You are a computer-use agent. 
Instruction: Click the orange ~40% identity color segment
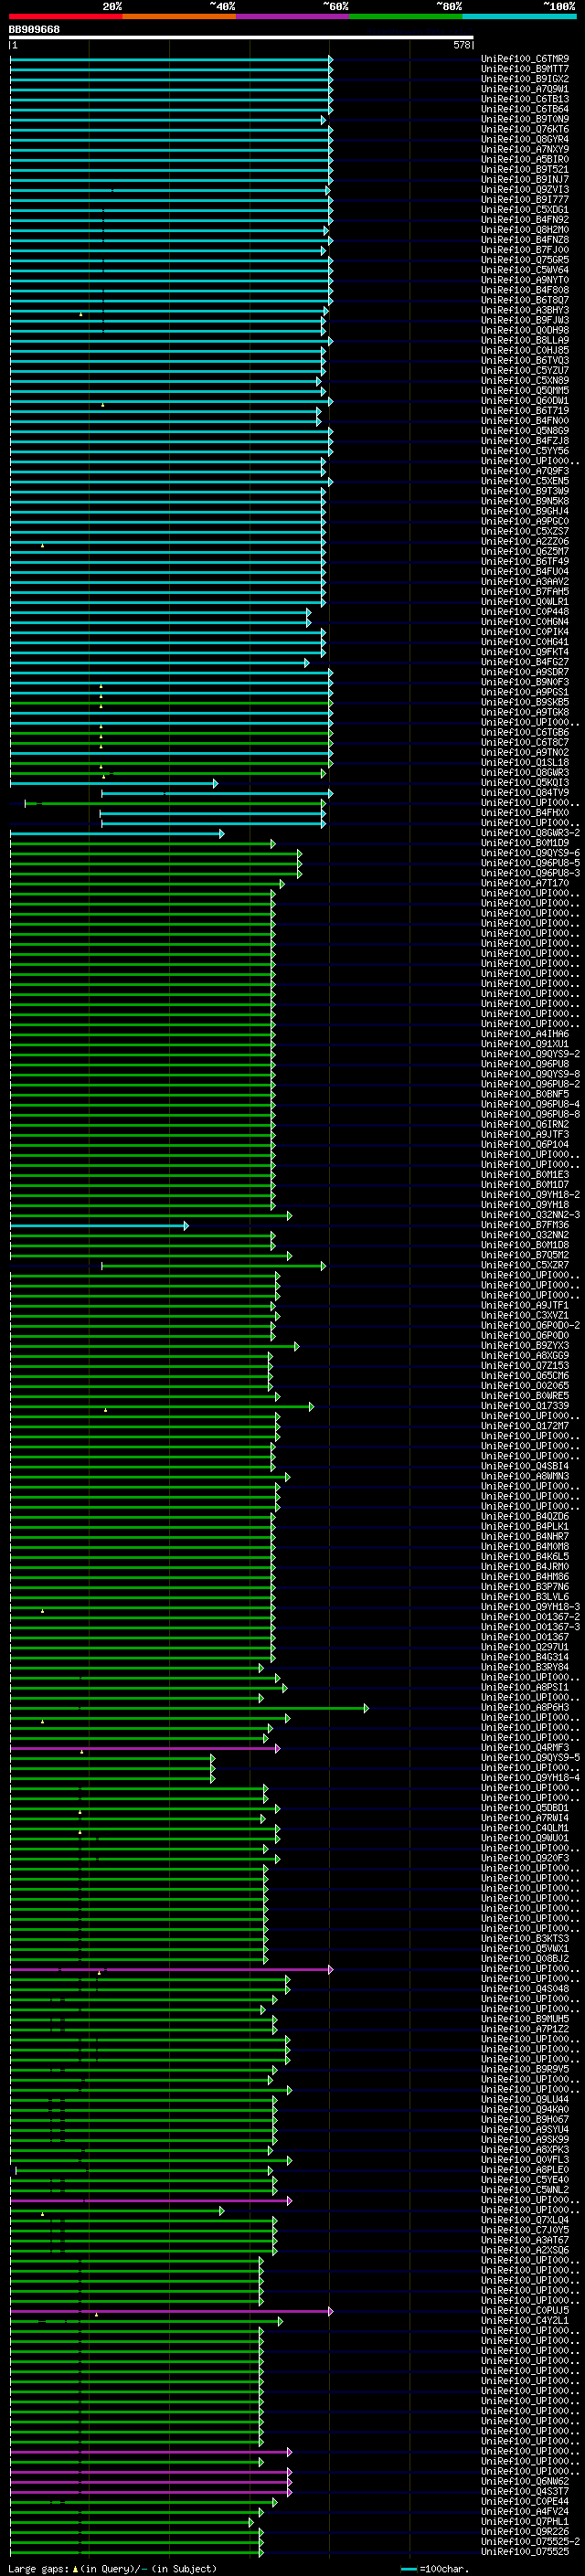[x=179, y=16]
